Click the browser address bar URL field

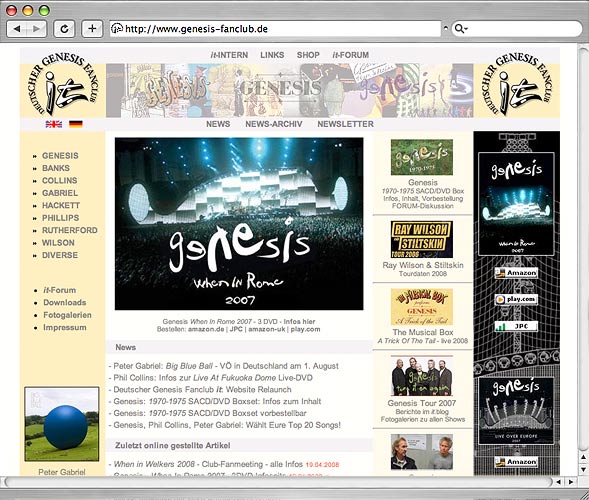point(275,29)
